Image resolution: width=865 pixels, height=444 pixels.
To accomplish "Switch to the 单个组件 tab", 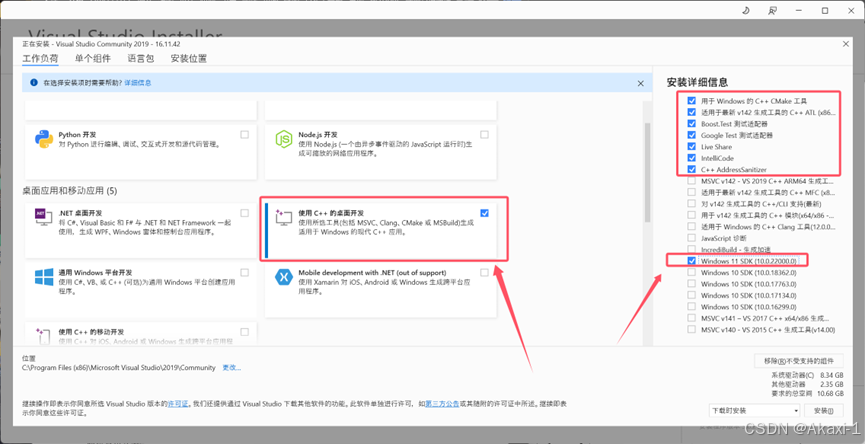I will click(x=93, y=58).
